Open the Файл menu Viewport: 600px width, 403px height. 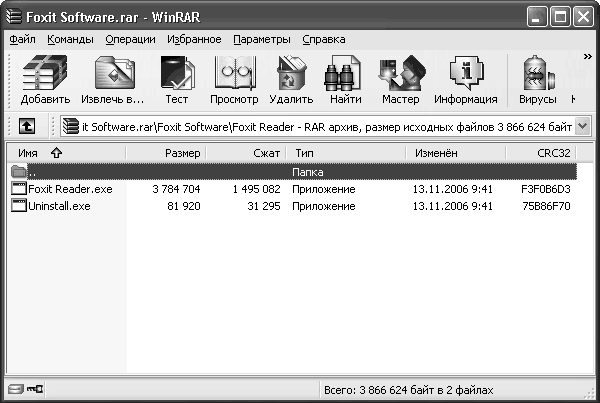tap(22, 39)
